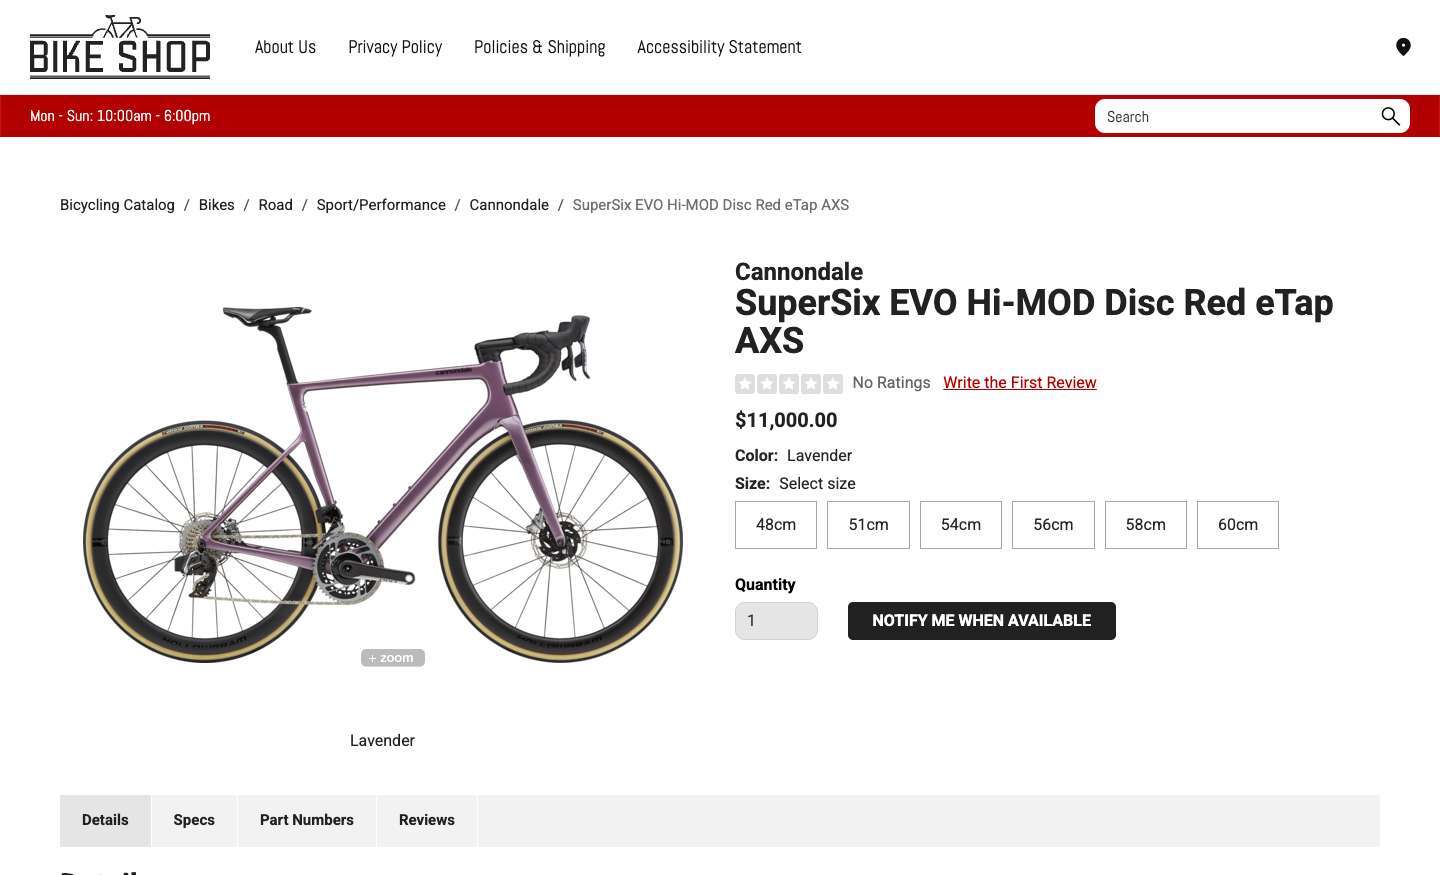Screen dimensions: 1440x875
Task: Switch to the Specs tab
Action: click(x=194, y=820)
